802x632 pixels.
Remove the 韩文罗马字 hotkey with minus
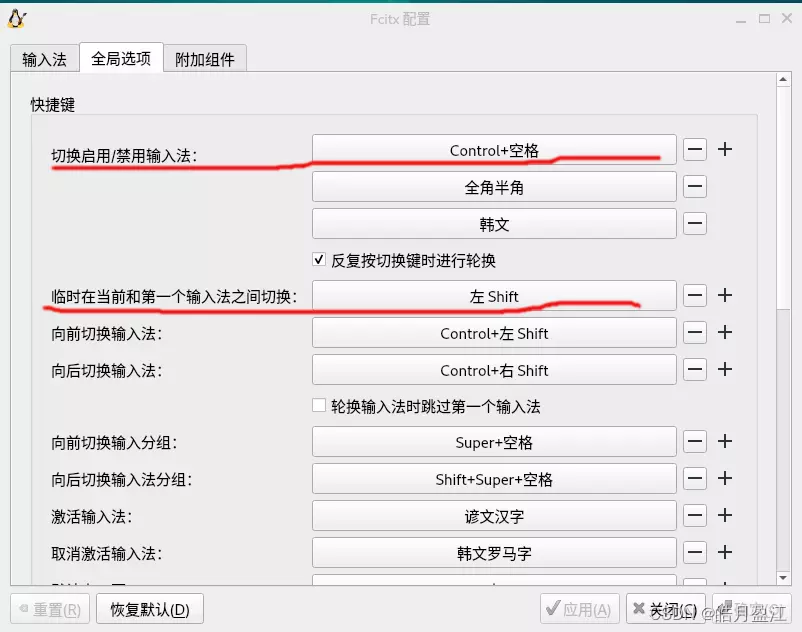coord(695,552)
